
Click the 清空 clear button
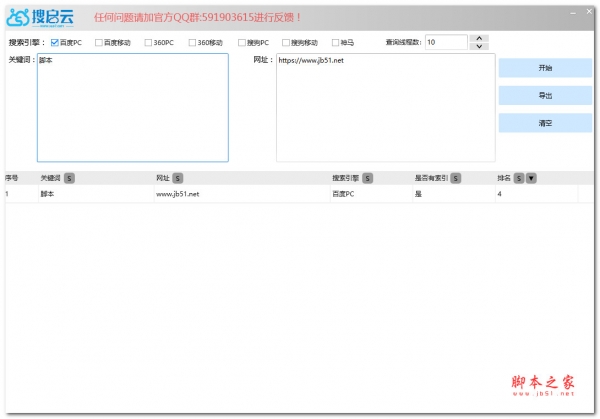tap(545, 123)
